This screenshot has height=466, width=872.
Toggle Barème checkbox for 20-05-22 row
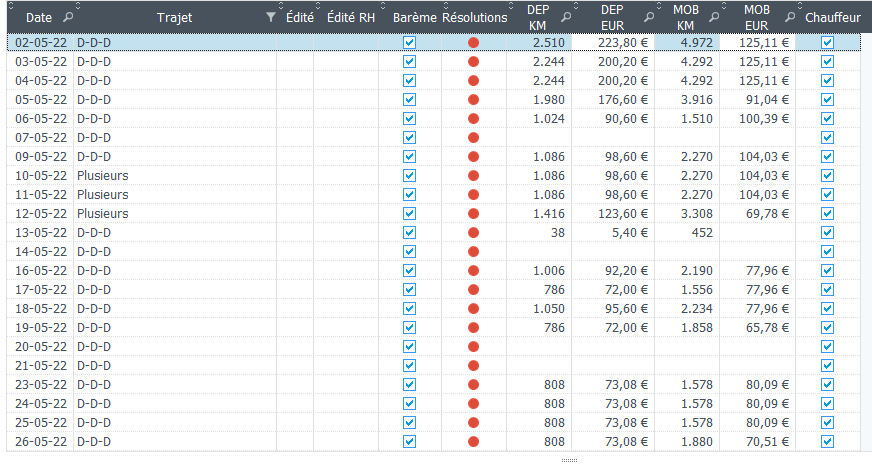[x=409, y=347]
